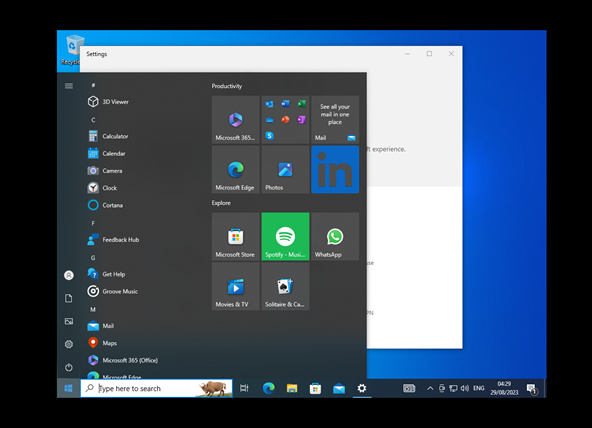
Task: Open Pictures from the Start sidebar
Action: (x=69, y=321)
